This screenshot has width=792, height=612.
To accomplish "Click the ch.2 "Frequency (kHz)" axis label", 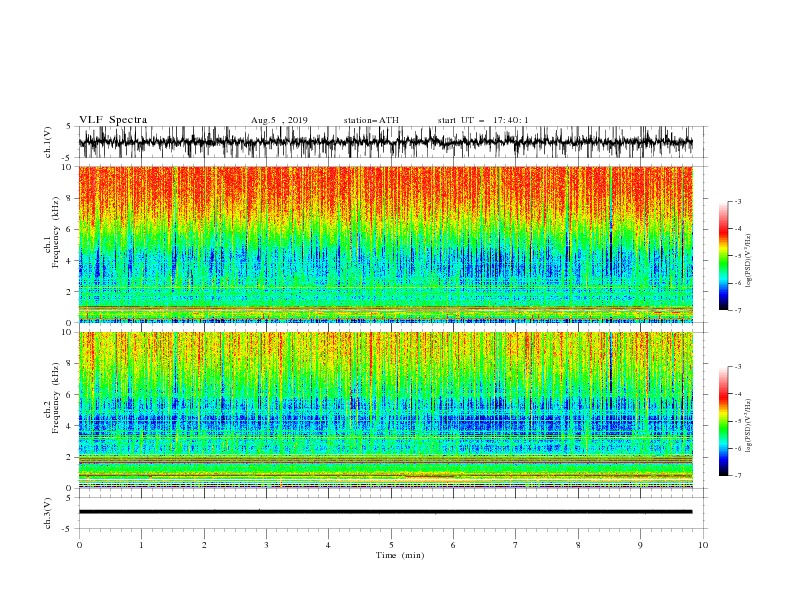I will tap(56, 398).
